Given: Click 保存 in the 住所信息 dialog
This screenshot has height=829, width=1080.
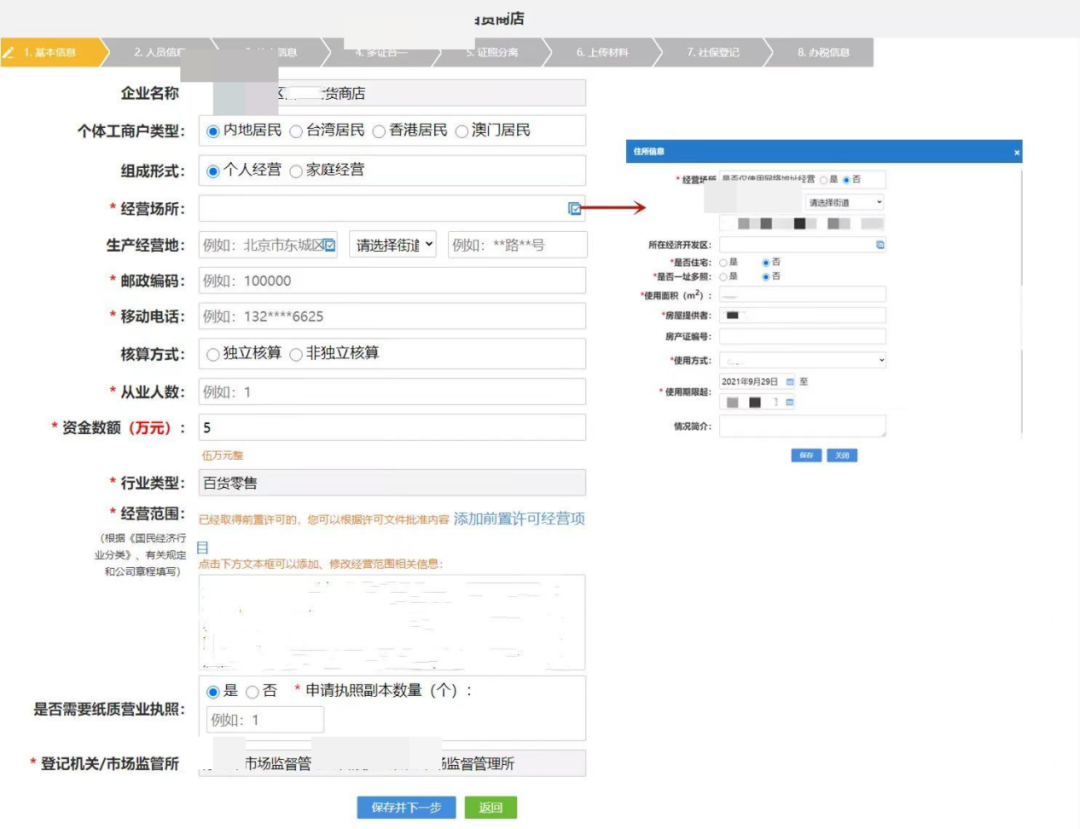Looking at the screenshot, I should [805, 455].
